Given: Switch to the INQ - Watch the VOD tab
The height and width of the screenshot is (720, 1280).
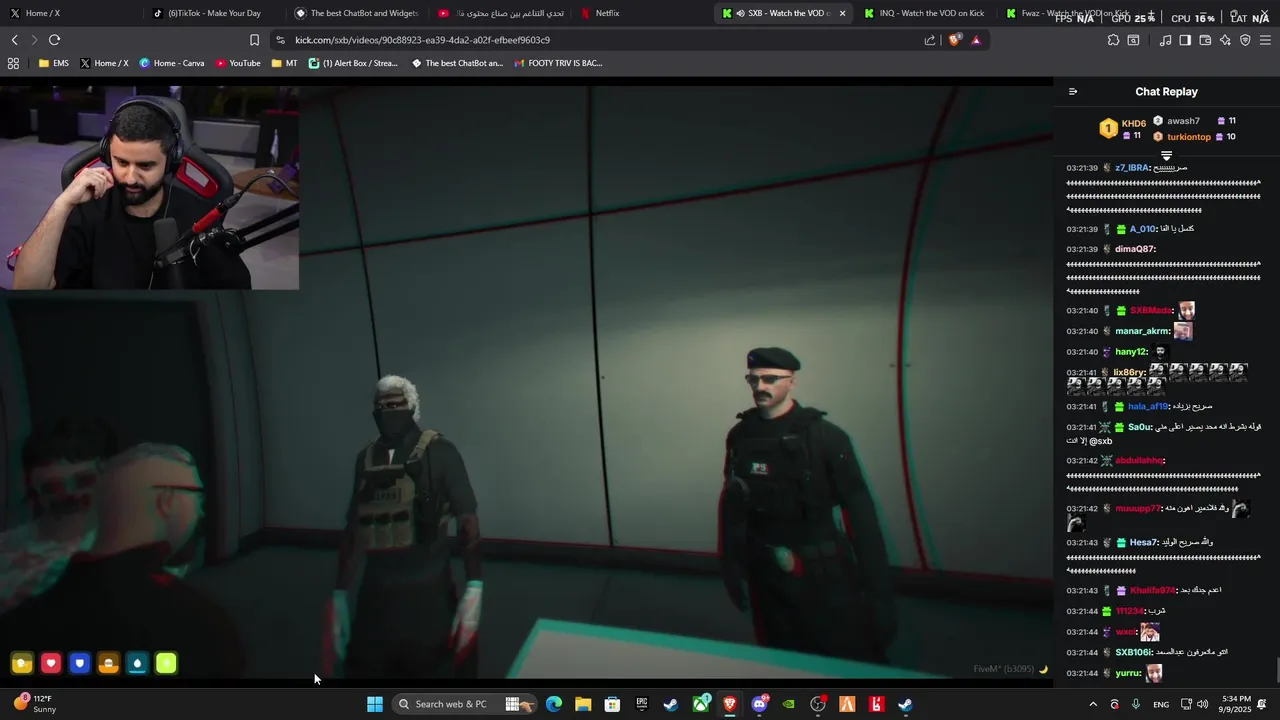Looking at the screenshot, I should (926, 13).
